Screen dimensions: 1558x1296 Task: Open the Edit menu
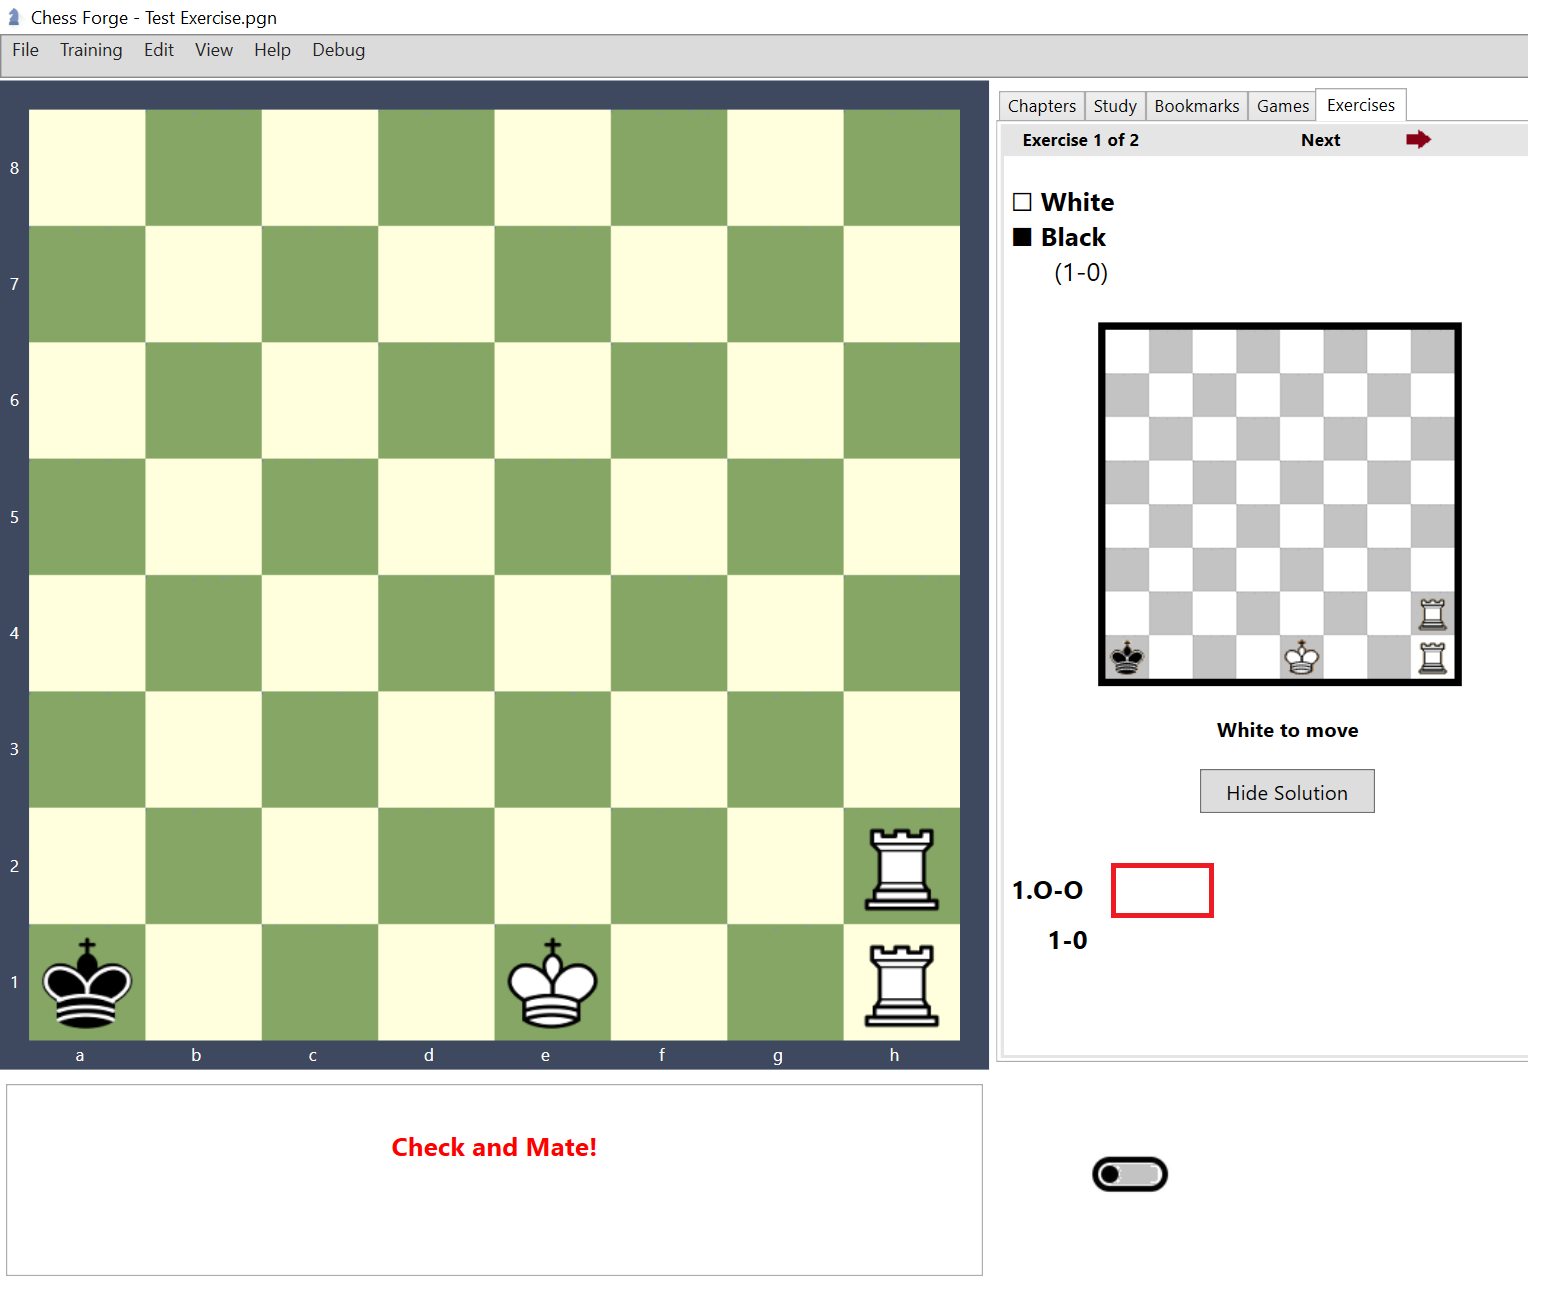(x=159, y=50)
